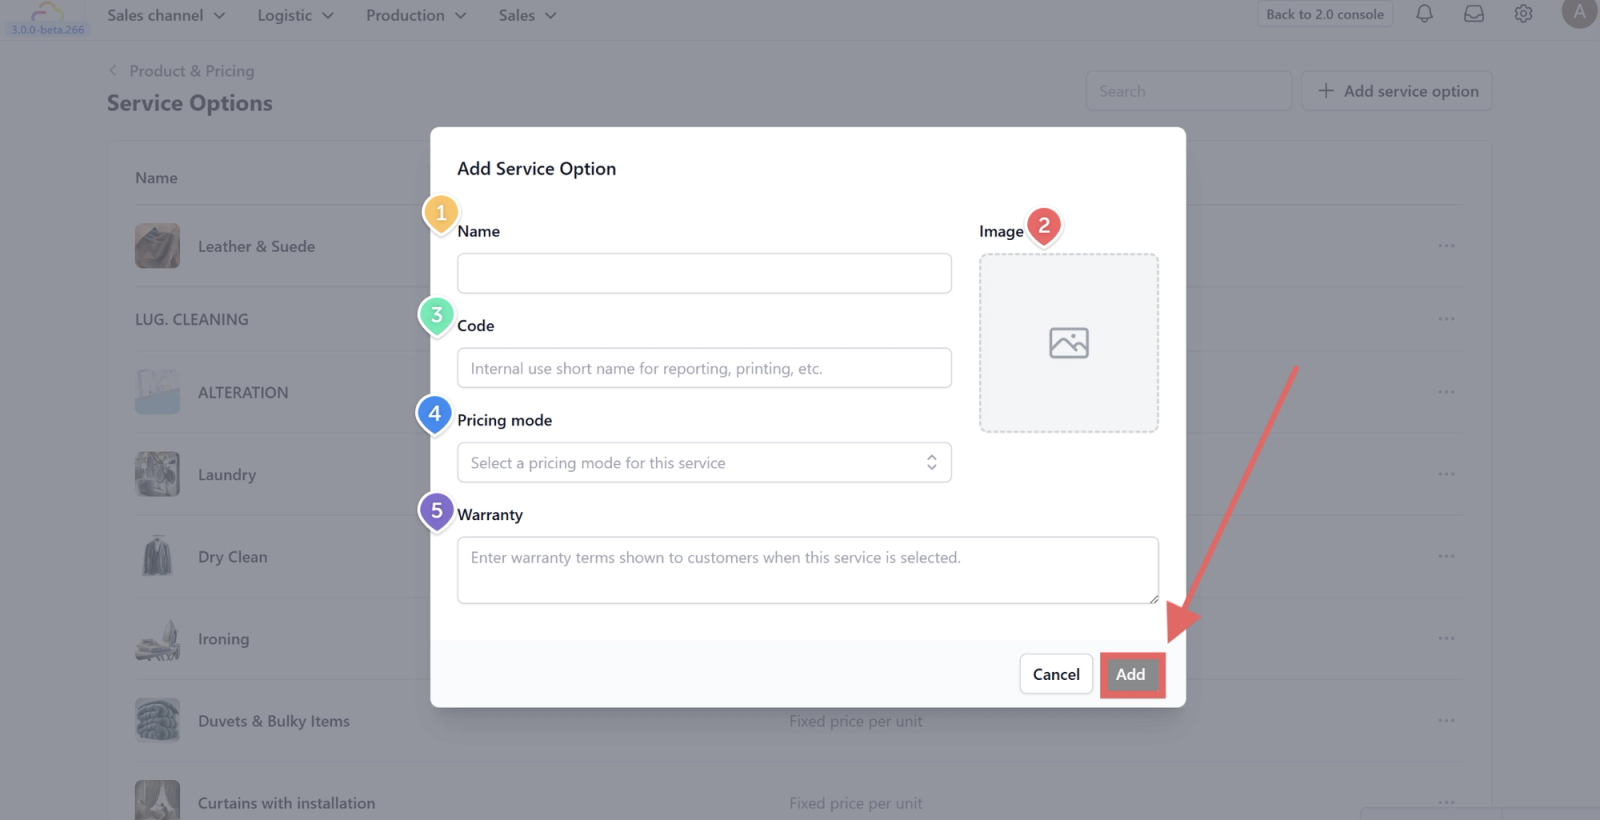Click the image upload placeholder icon
The height and width of the screenshot is (820, 1600).
[1069, 343]
